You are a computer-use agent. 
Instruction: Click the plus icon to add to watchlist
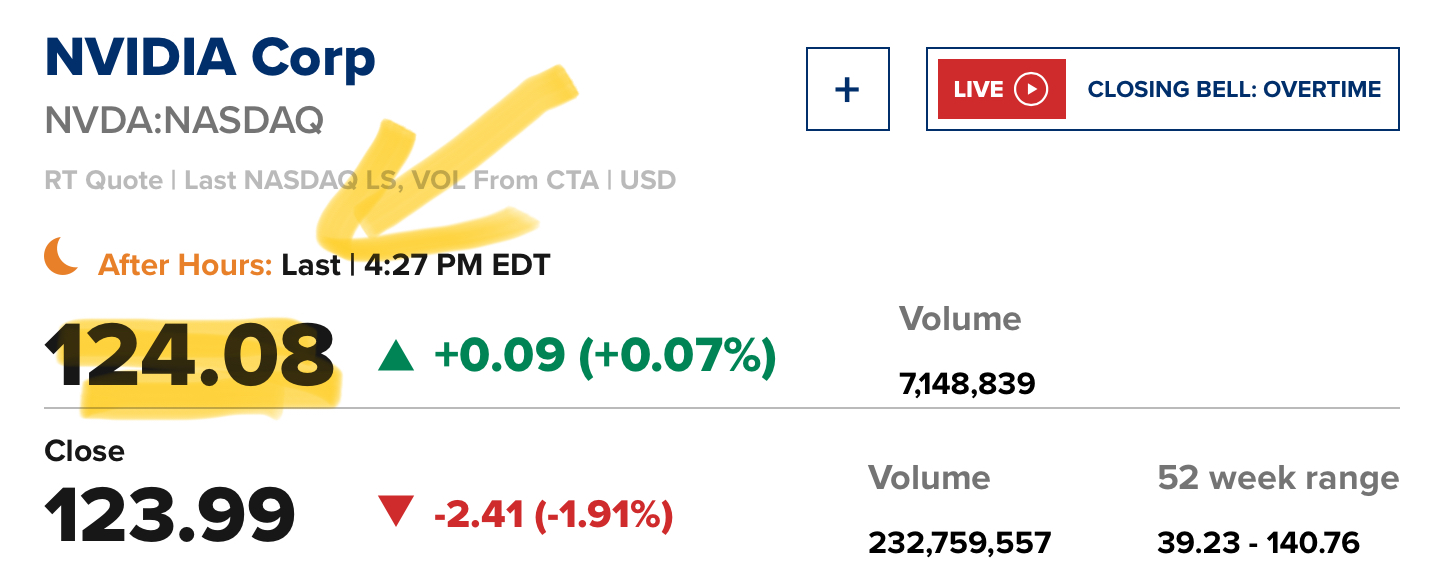(x=847, y=89)
